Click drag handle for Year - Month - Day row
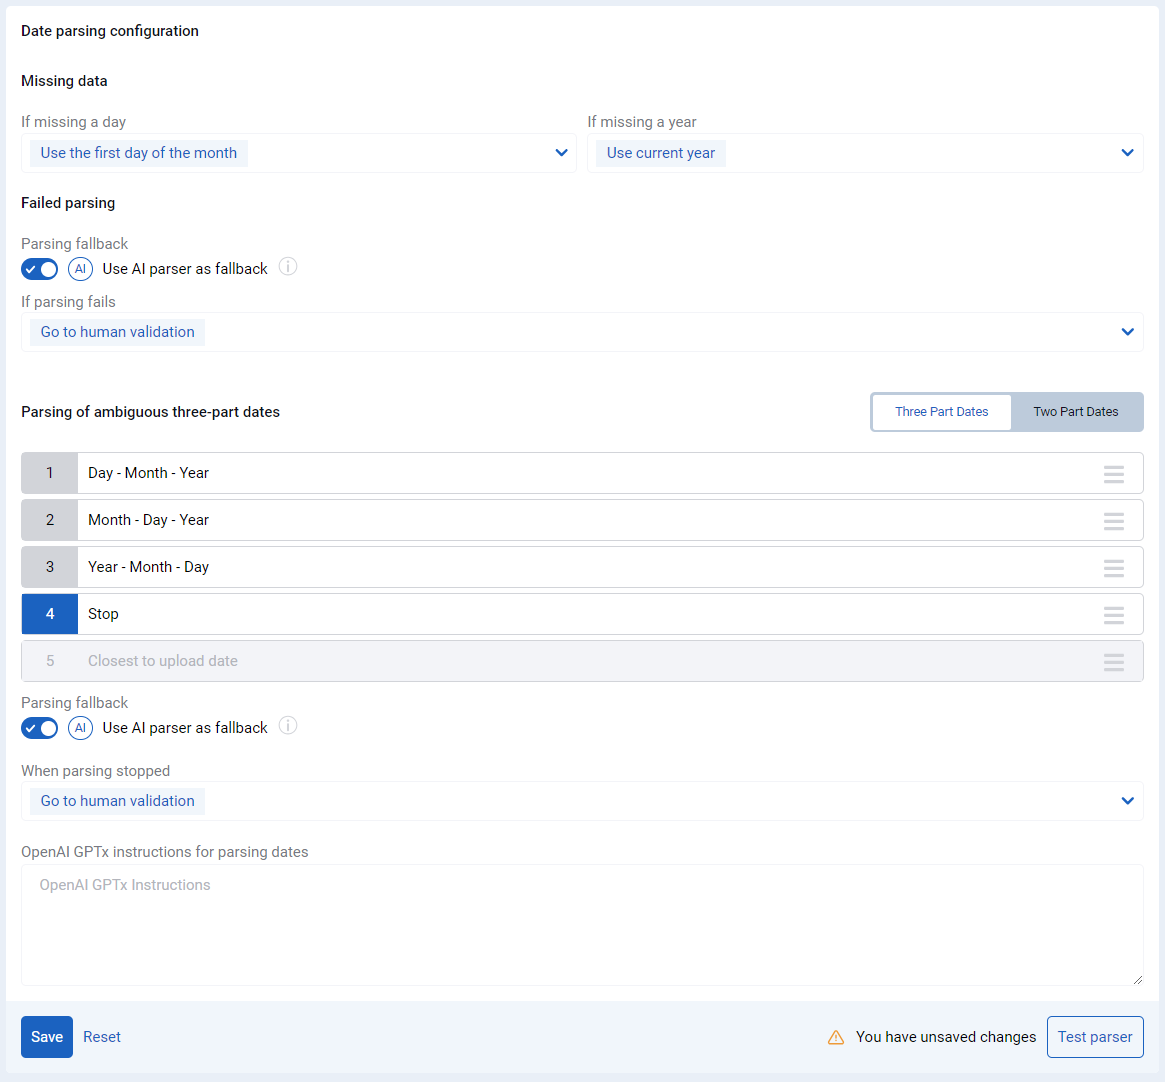 [1113, 567]
